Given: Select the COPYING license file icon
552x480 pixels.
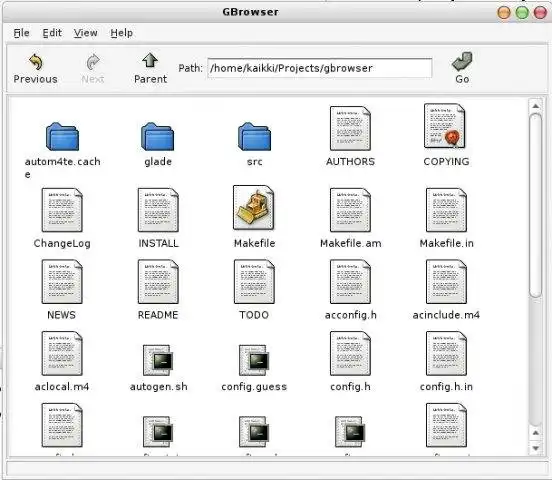Looking at the screenshot, I should point(445,126).
